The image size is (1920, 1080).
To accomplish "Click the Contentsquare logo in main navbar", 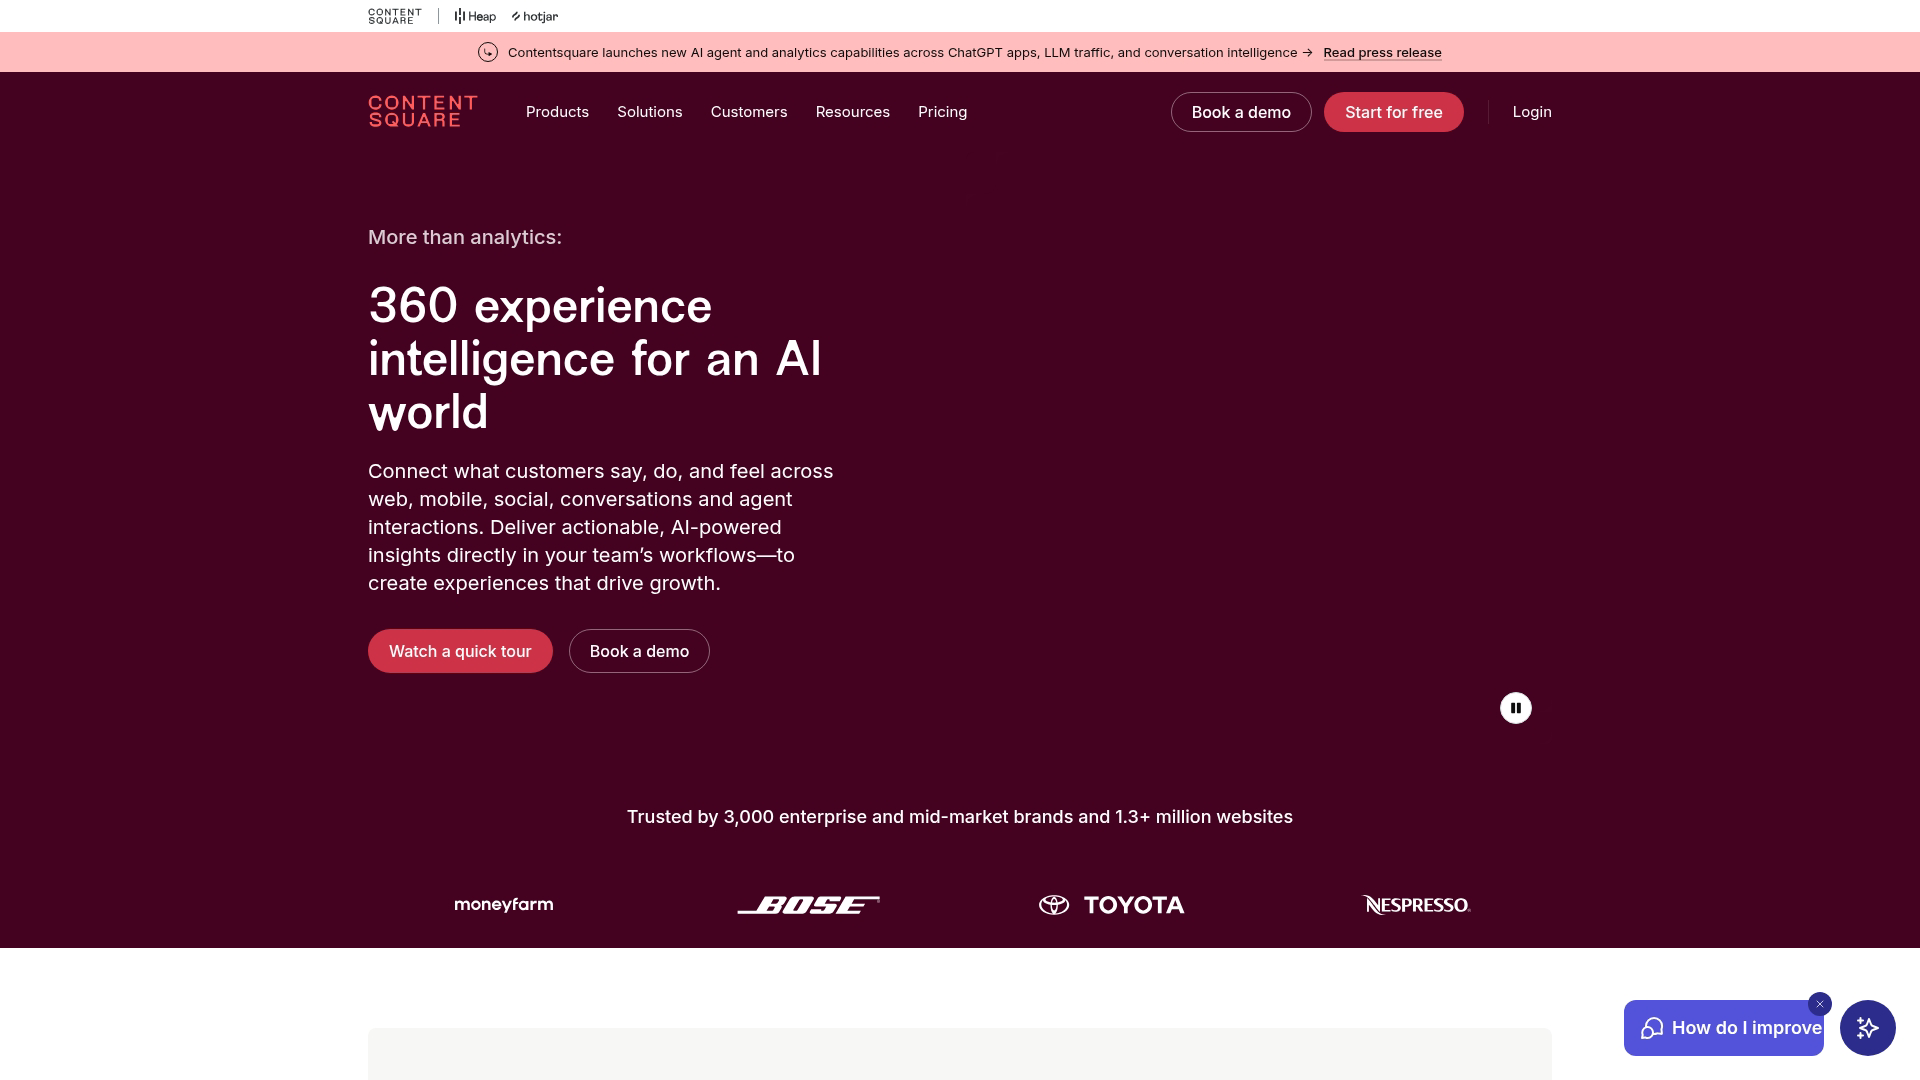I will [x=422, y=111].
